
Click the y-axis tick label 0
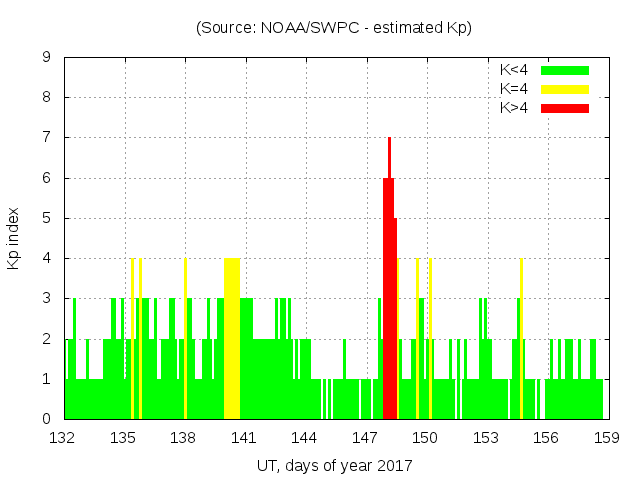pyautogui.click(x=47, y=419)
